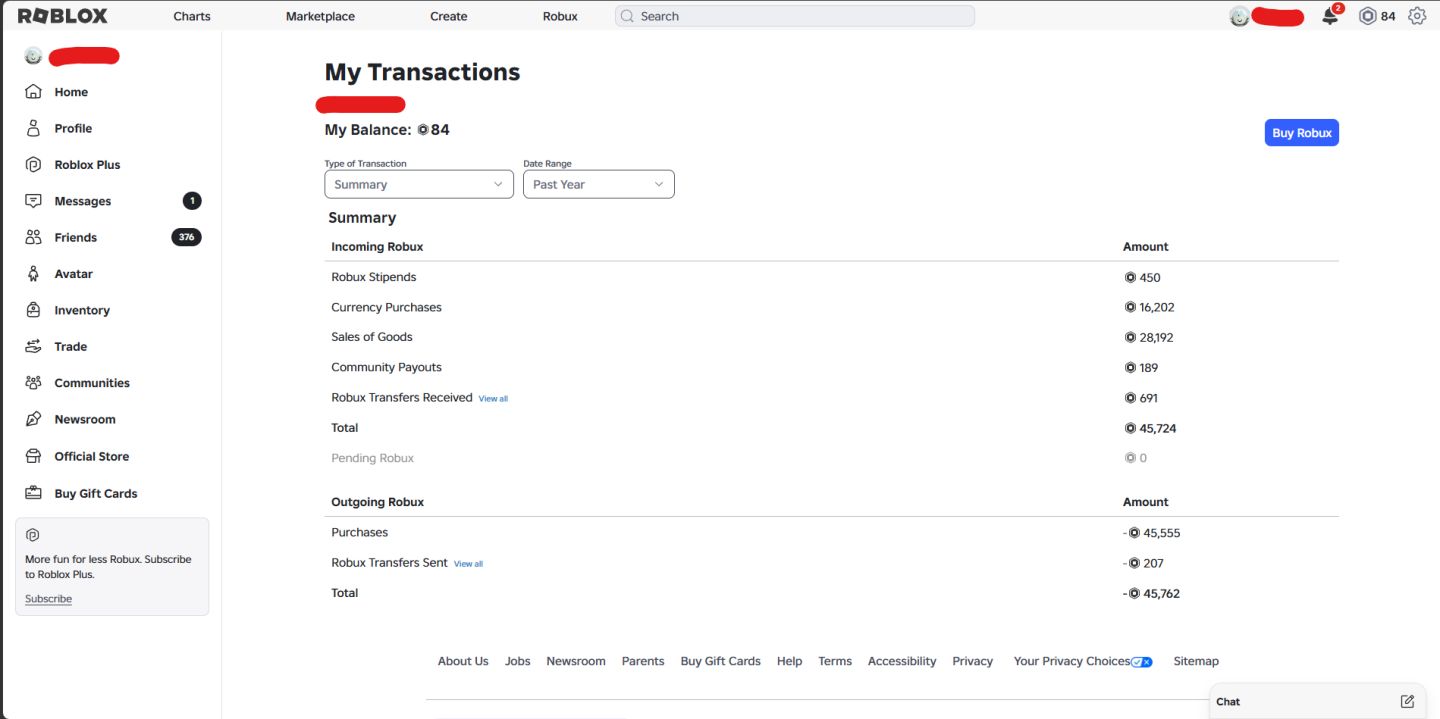Click the Official Store icon

click(x=33, y=456)
